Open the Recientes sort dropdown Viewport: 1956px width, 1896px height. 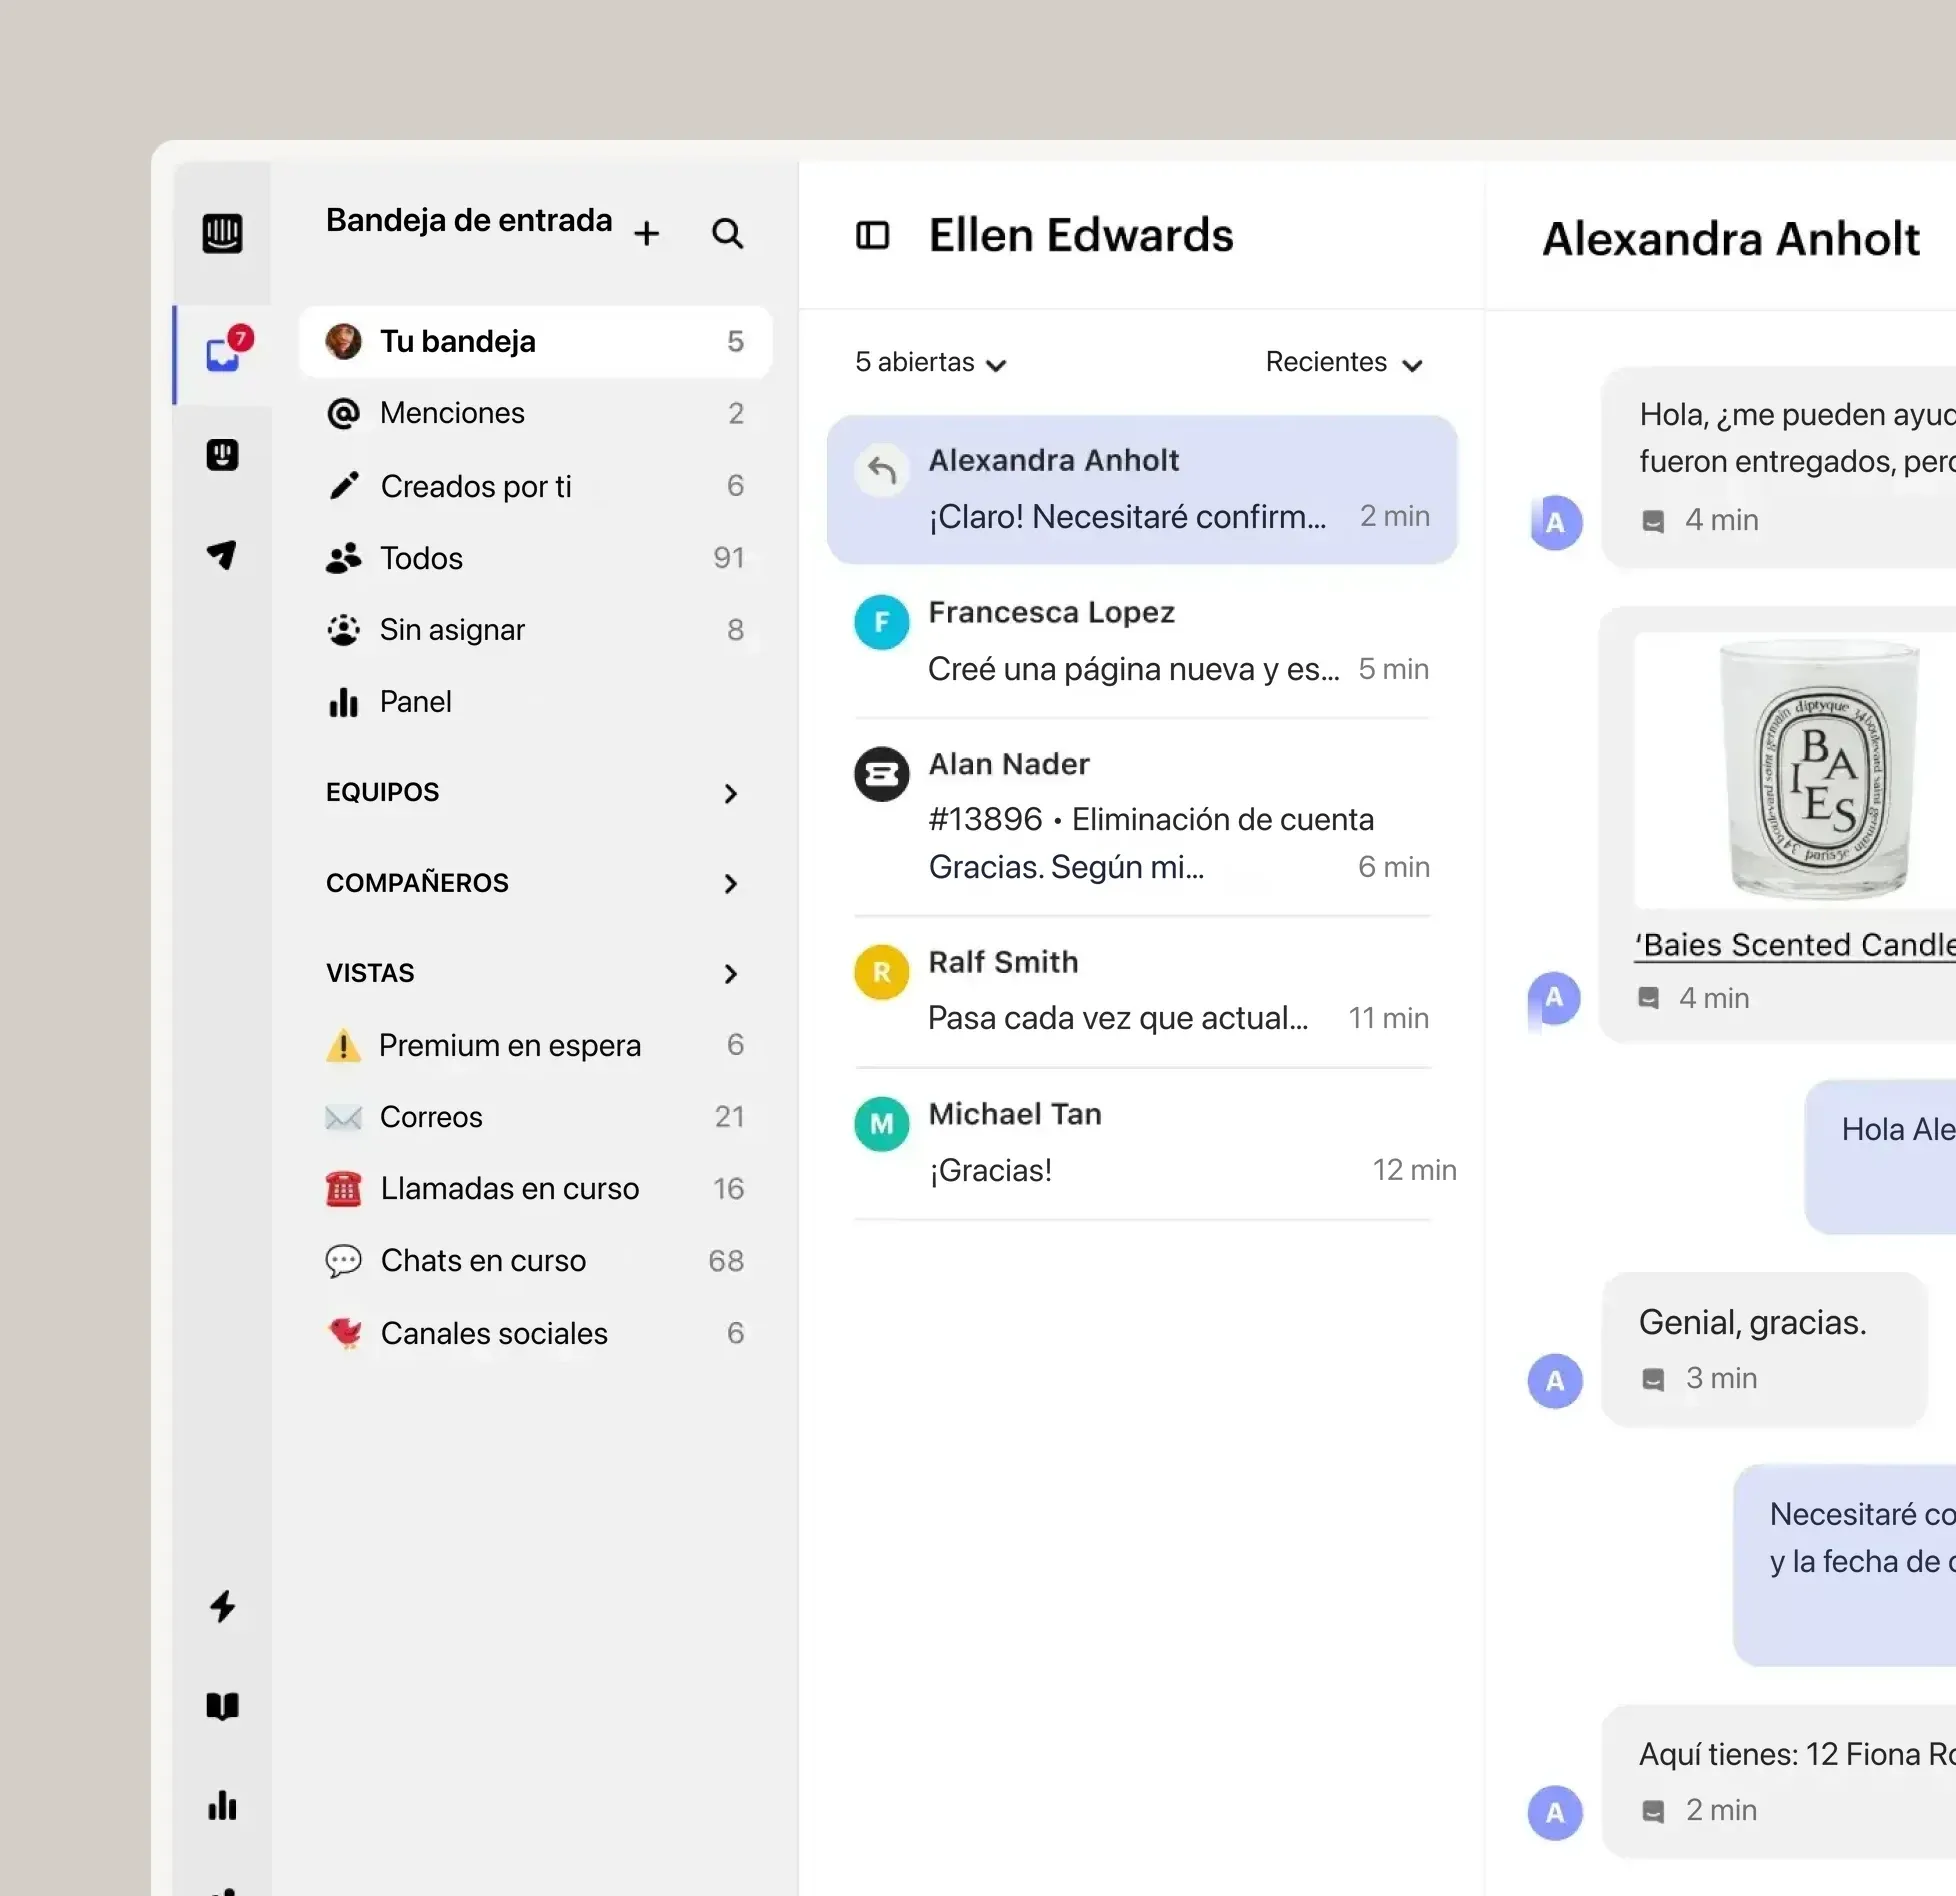[x=1344, y=362]
